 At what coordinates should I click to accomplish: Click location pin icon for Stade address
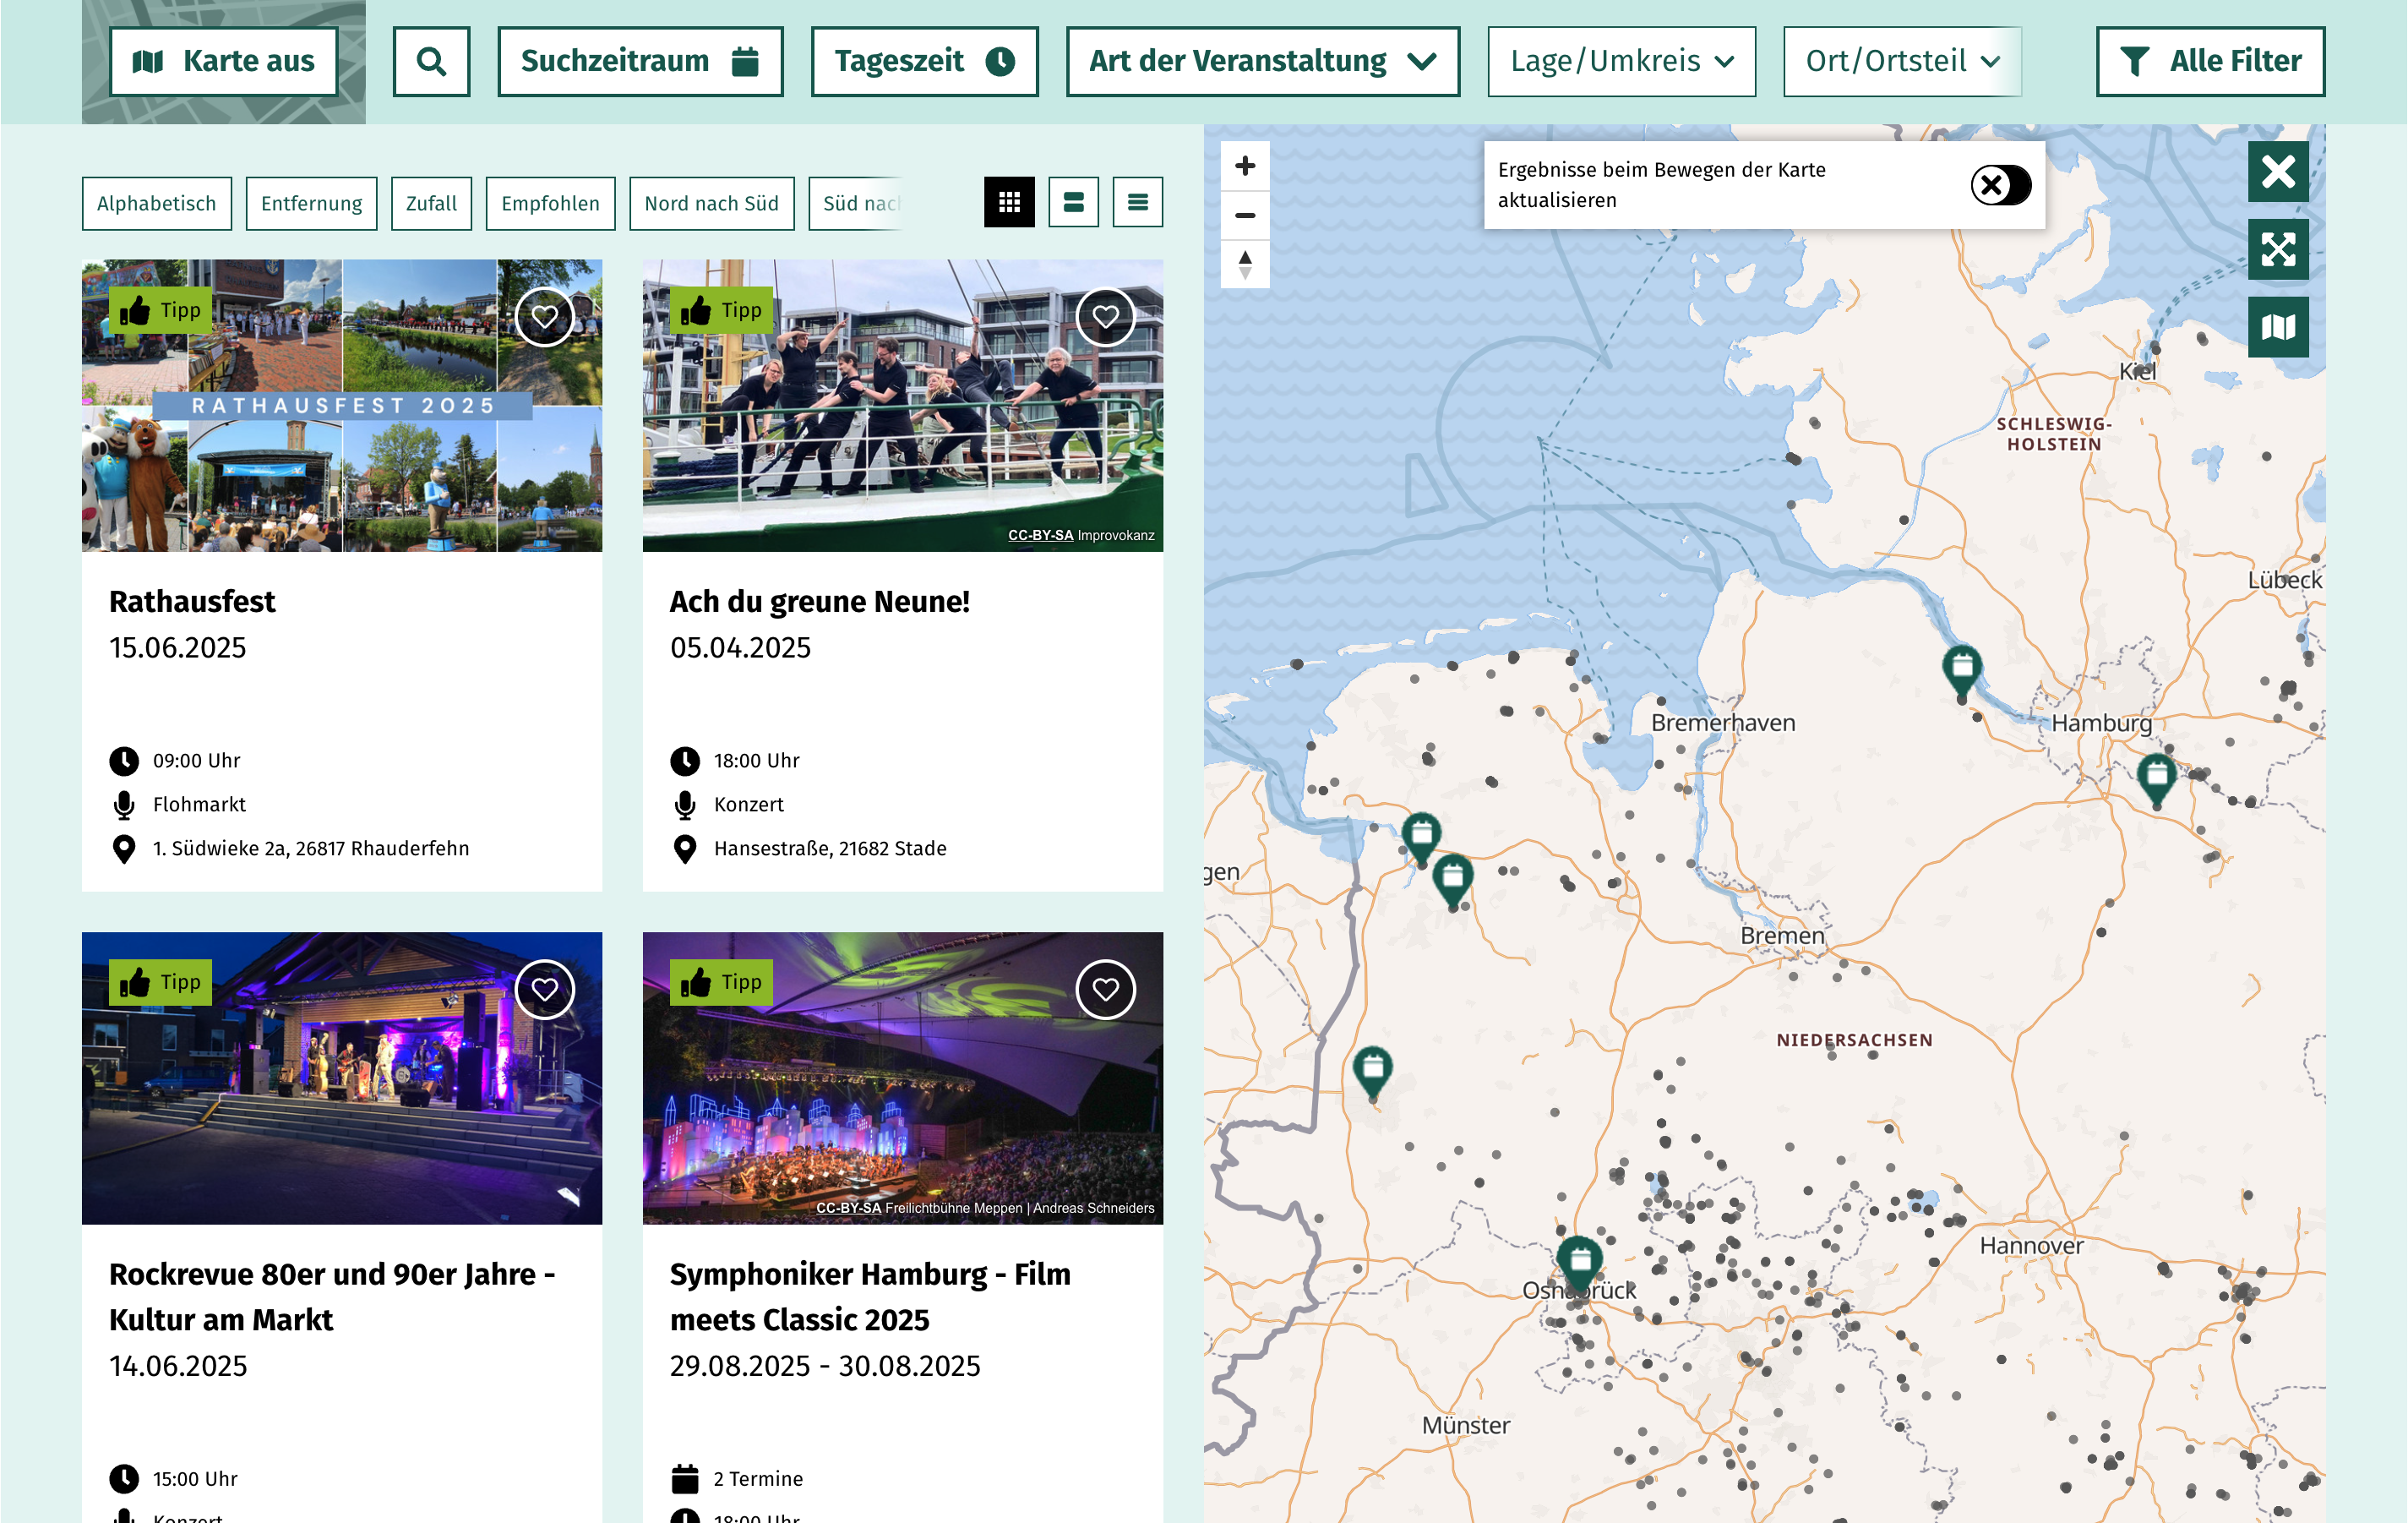(x=685, y=849)
